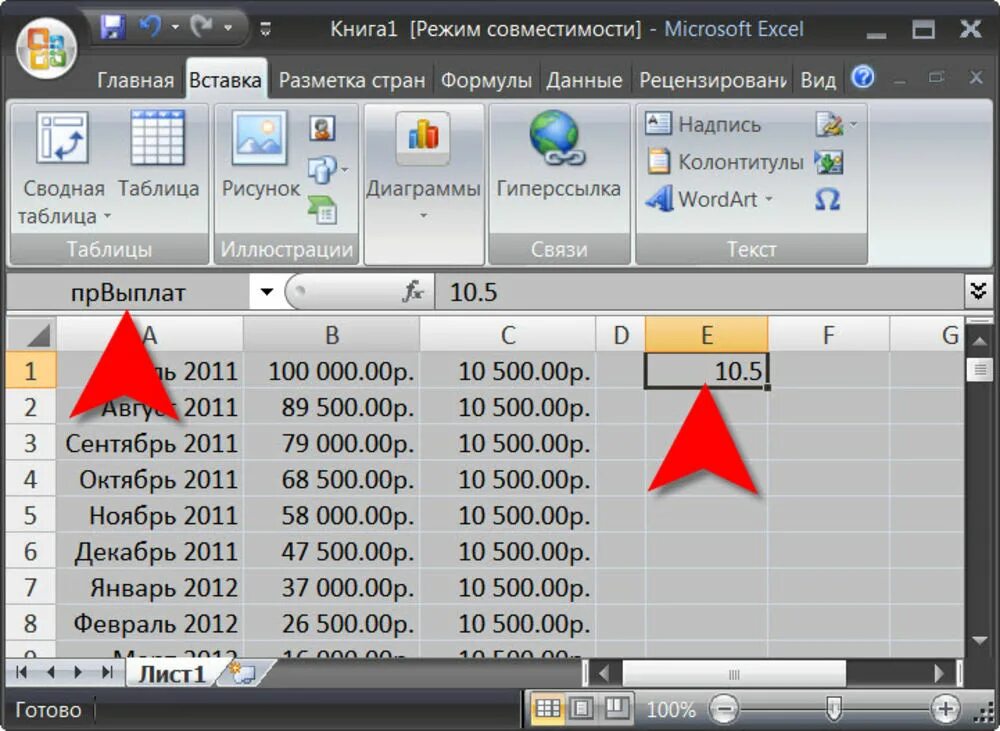The image size is (1000, 731).
Task: Customize the Quick Access Toolbar
Action: pyautogui.click(x=265, y=29)
